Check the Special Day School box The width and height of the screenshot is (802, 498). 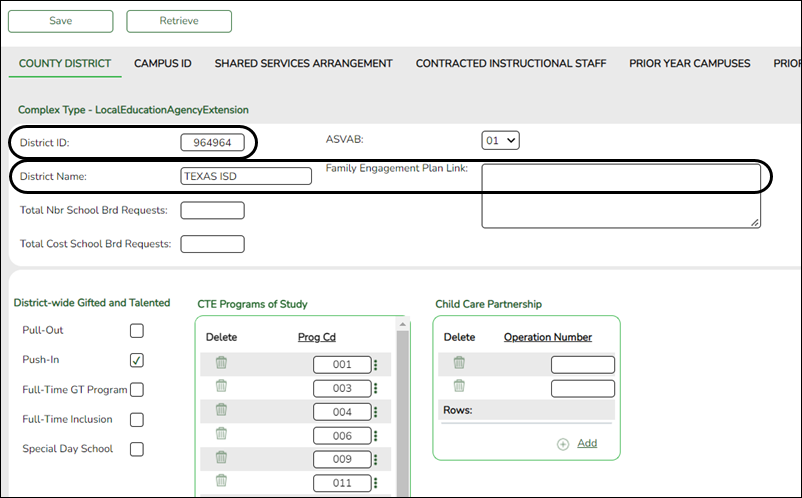[x=137, y=449]
